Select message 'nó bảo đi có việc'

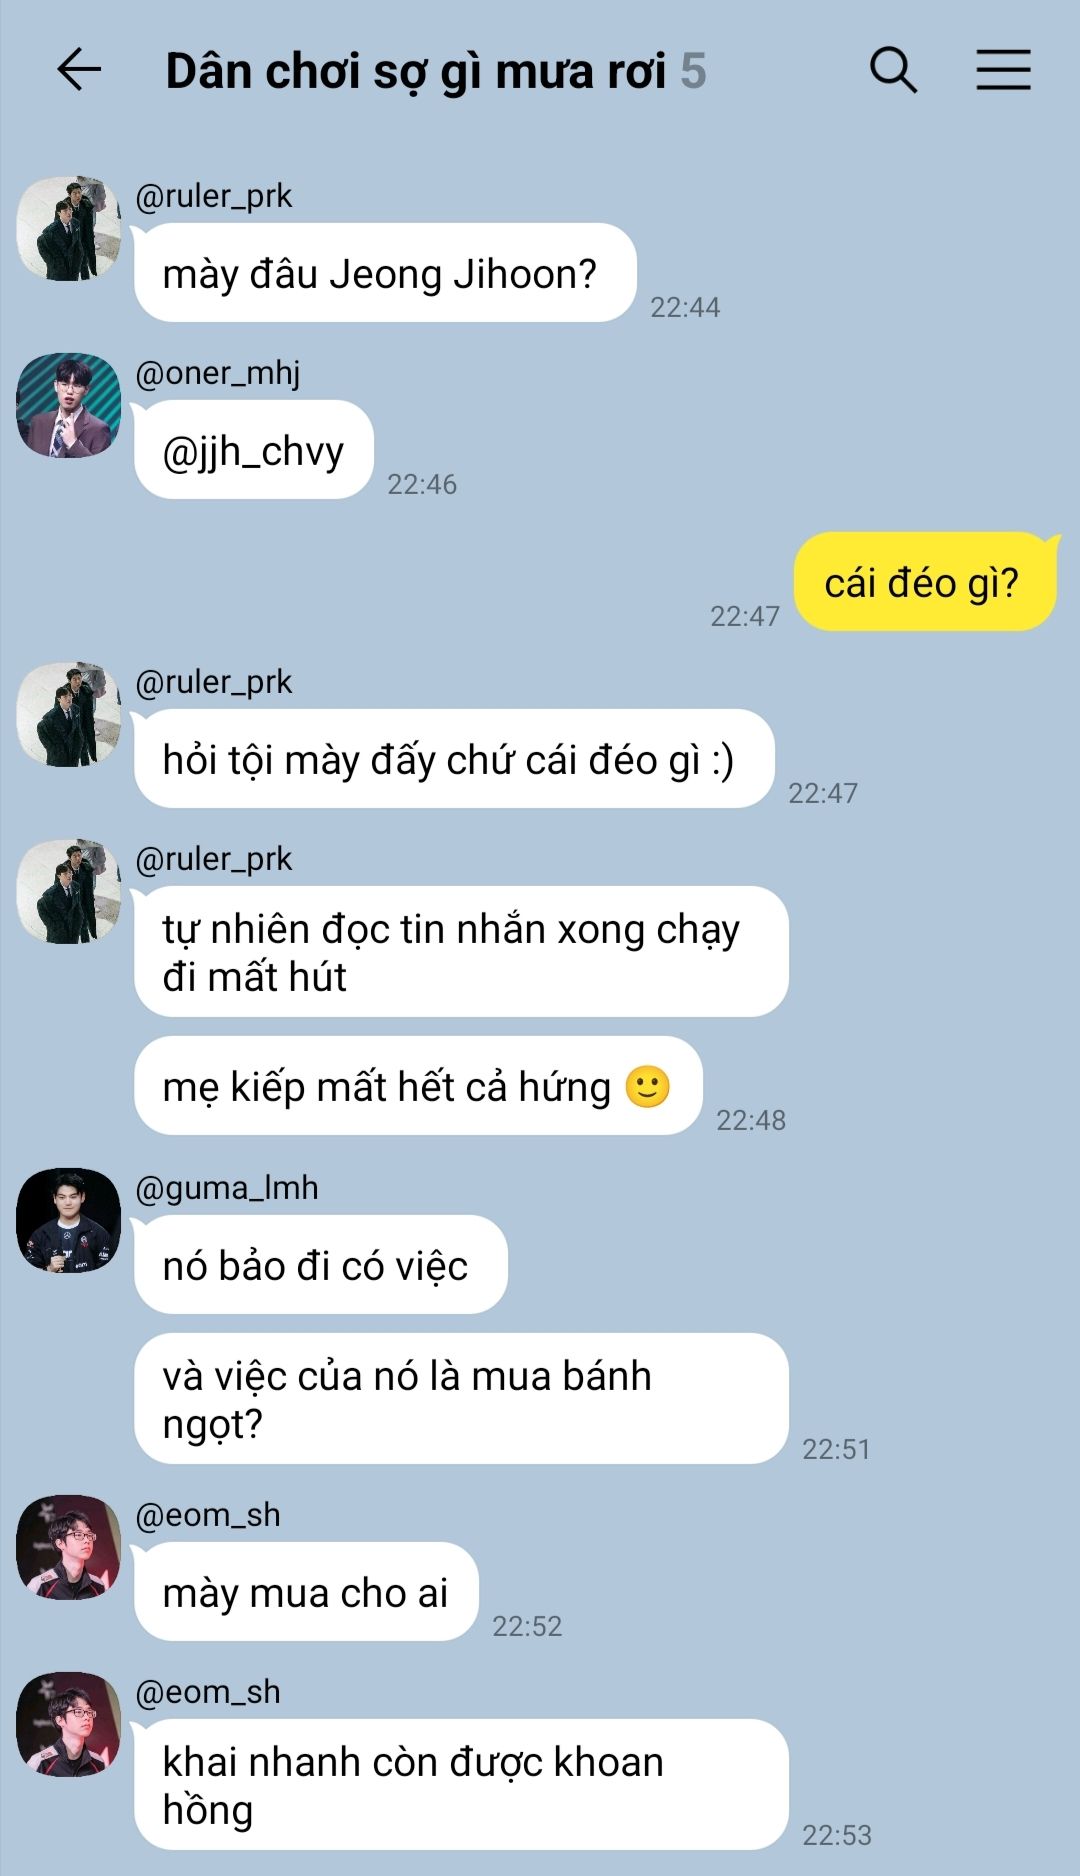(x=321, y=1265)
